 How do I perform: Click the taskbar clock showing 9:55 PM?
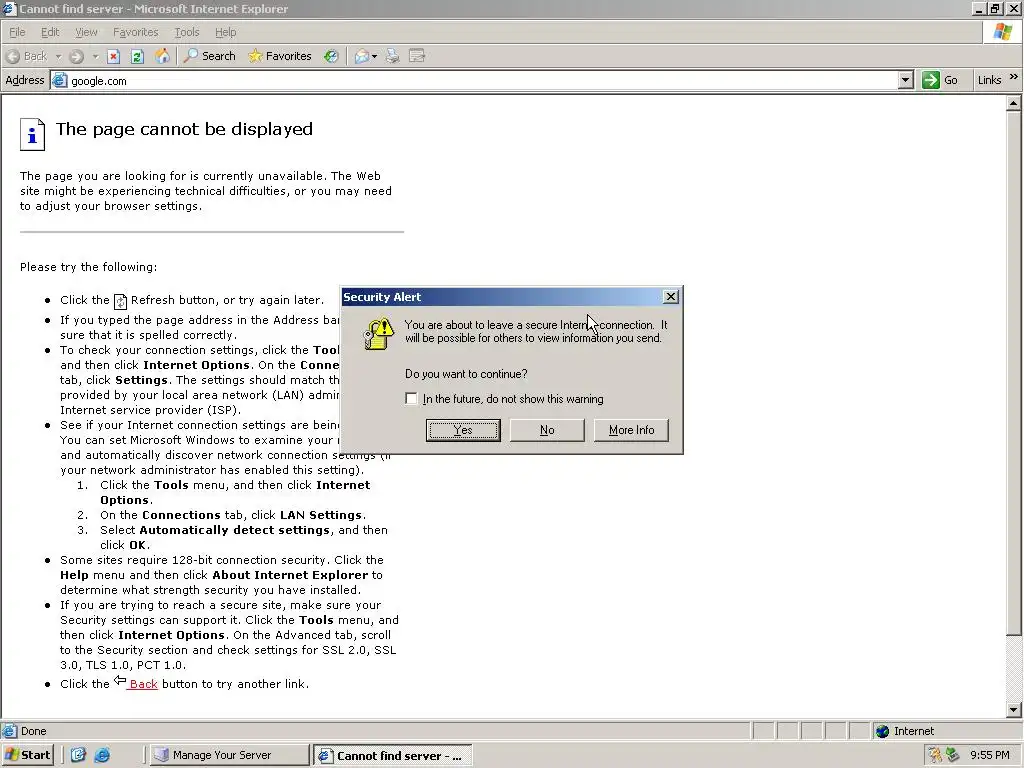[989, 755]
